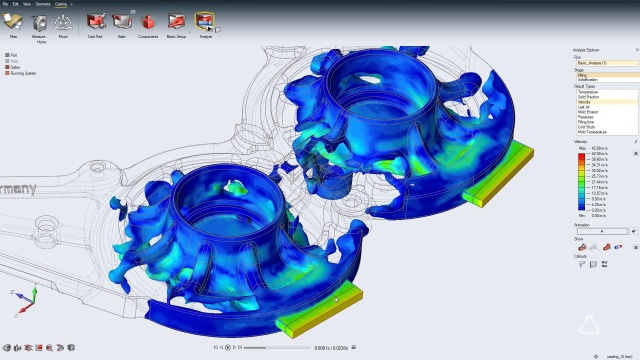Open velocity legend options menu

click(636, 153)
